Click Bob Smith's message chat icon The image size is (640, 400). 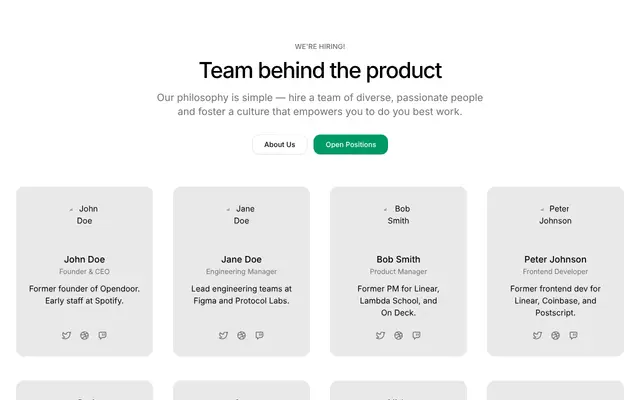tap(416, 336)
